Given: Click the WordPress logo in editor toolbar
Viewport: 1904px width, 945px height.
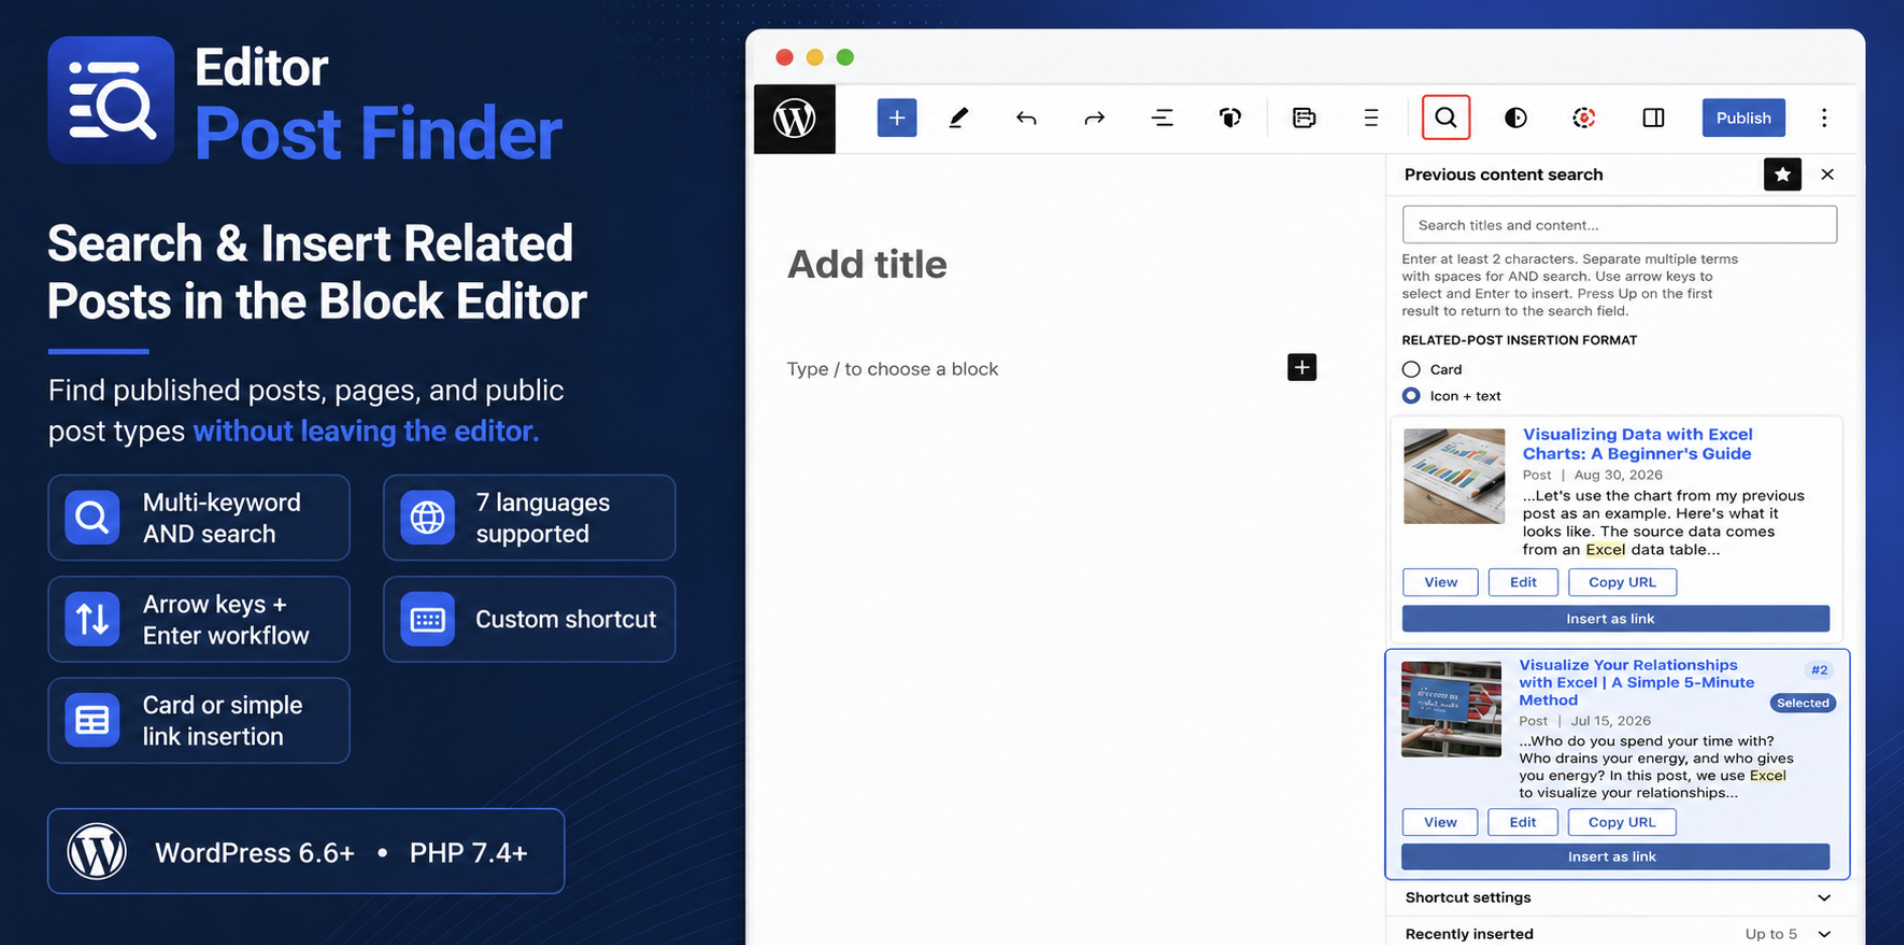Looking at the screenshot, I should click(x=794, y=118).
